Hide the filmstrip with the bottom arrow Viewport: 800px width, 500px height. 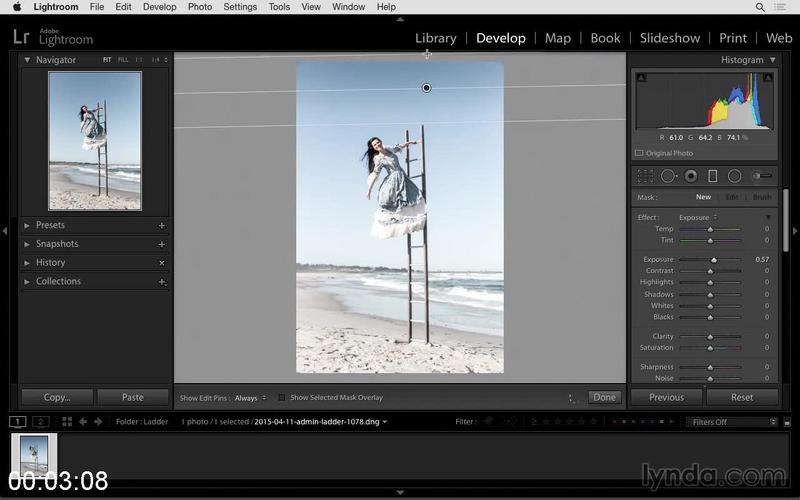tap(401, 492)
